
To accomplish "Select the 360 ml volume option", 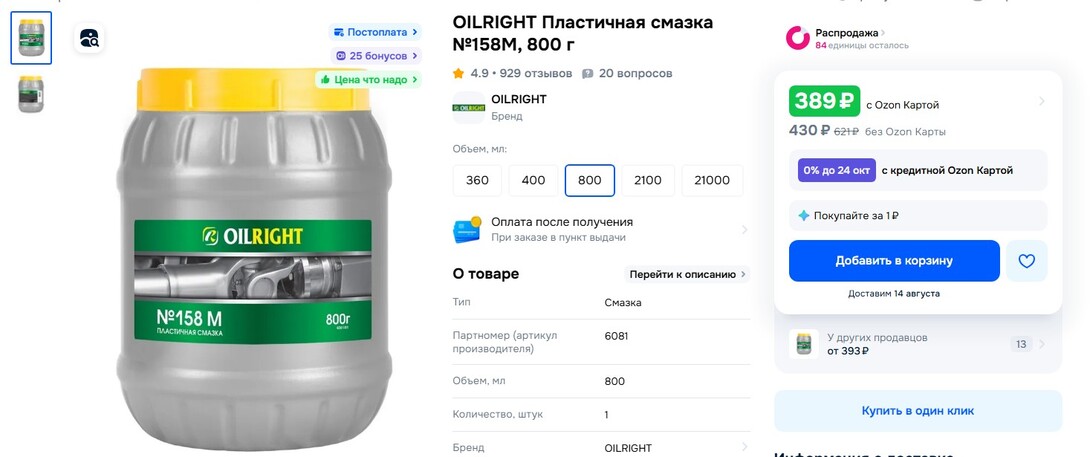I will (x=477, y=180).
